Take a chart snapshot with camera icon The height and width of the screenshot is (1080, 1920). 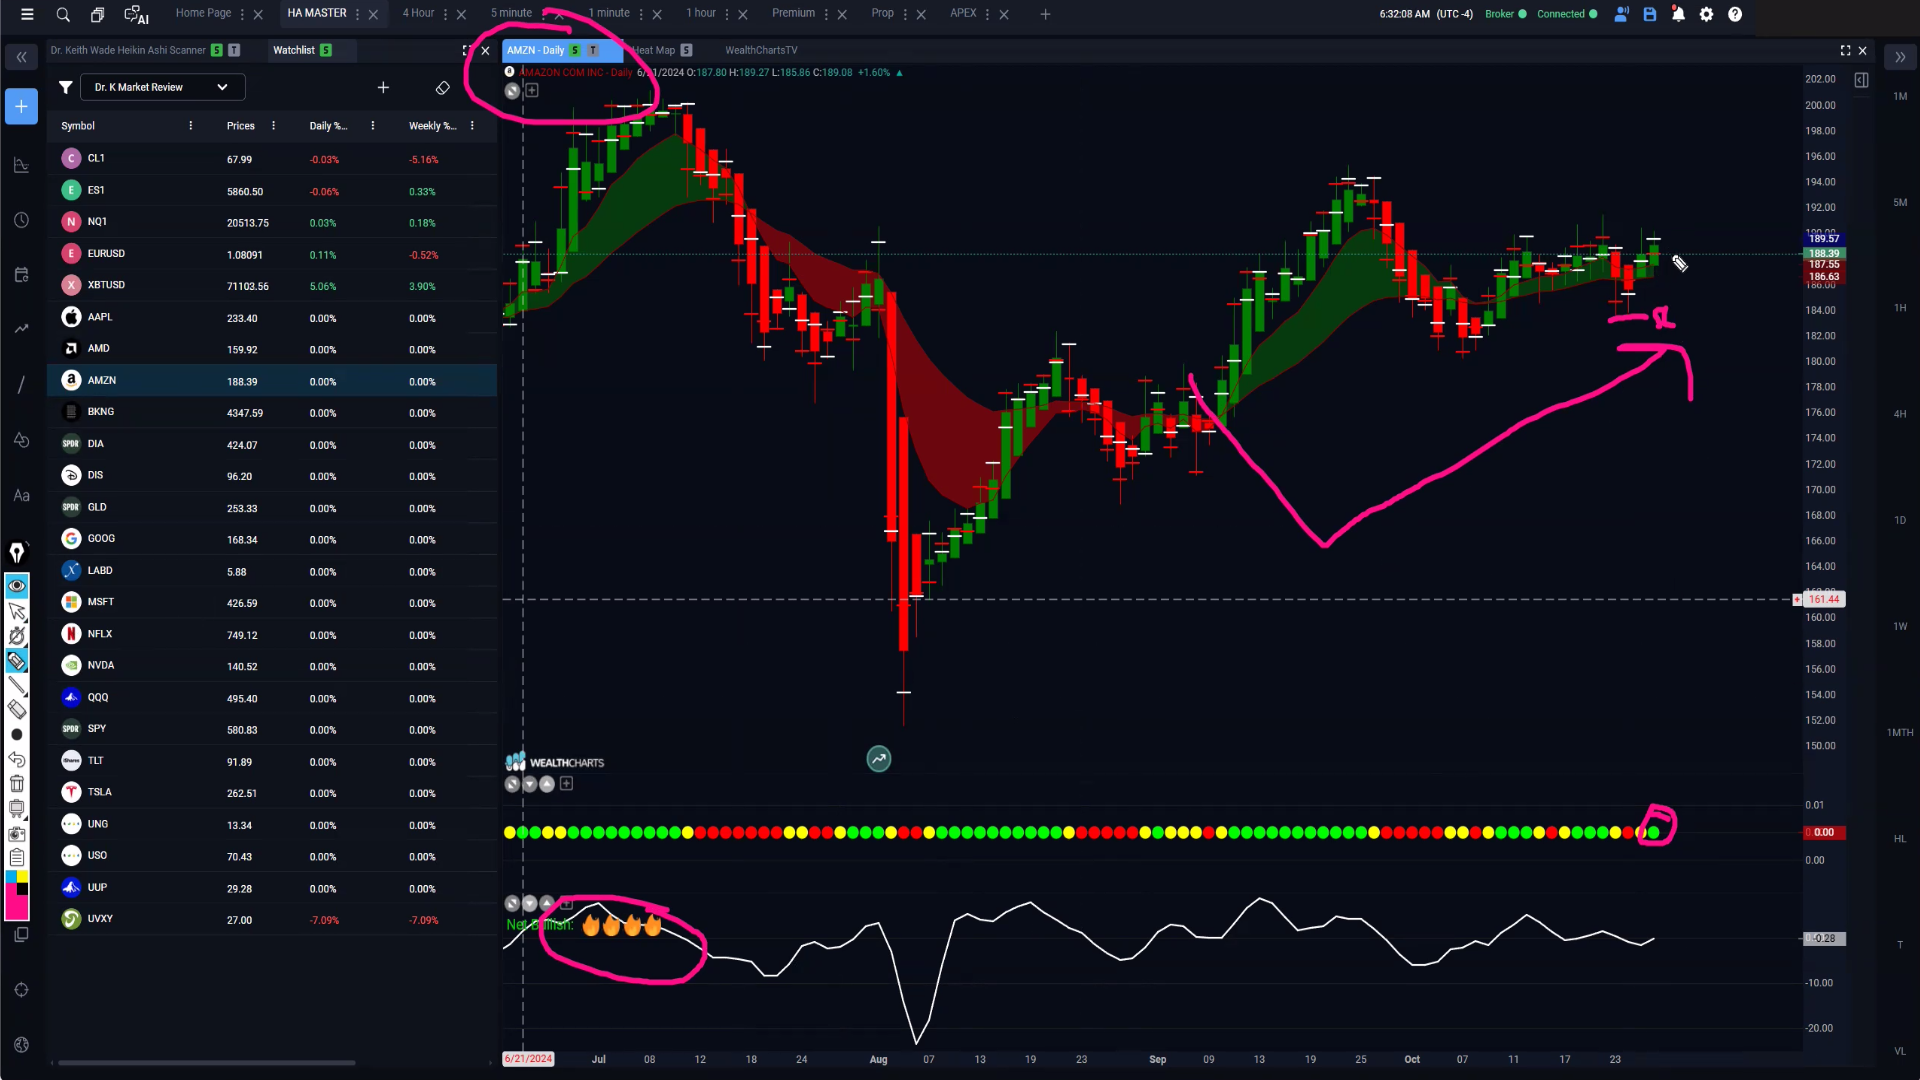click(17, 833)
